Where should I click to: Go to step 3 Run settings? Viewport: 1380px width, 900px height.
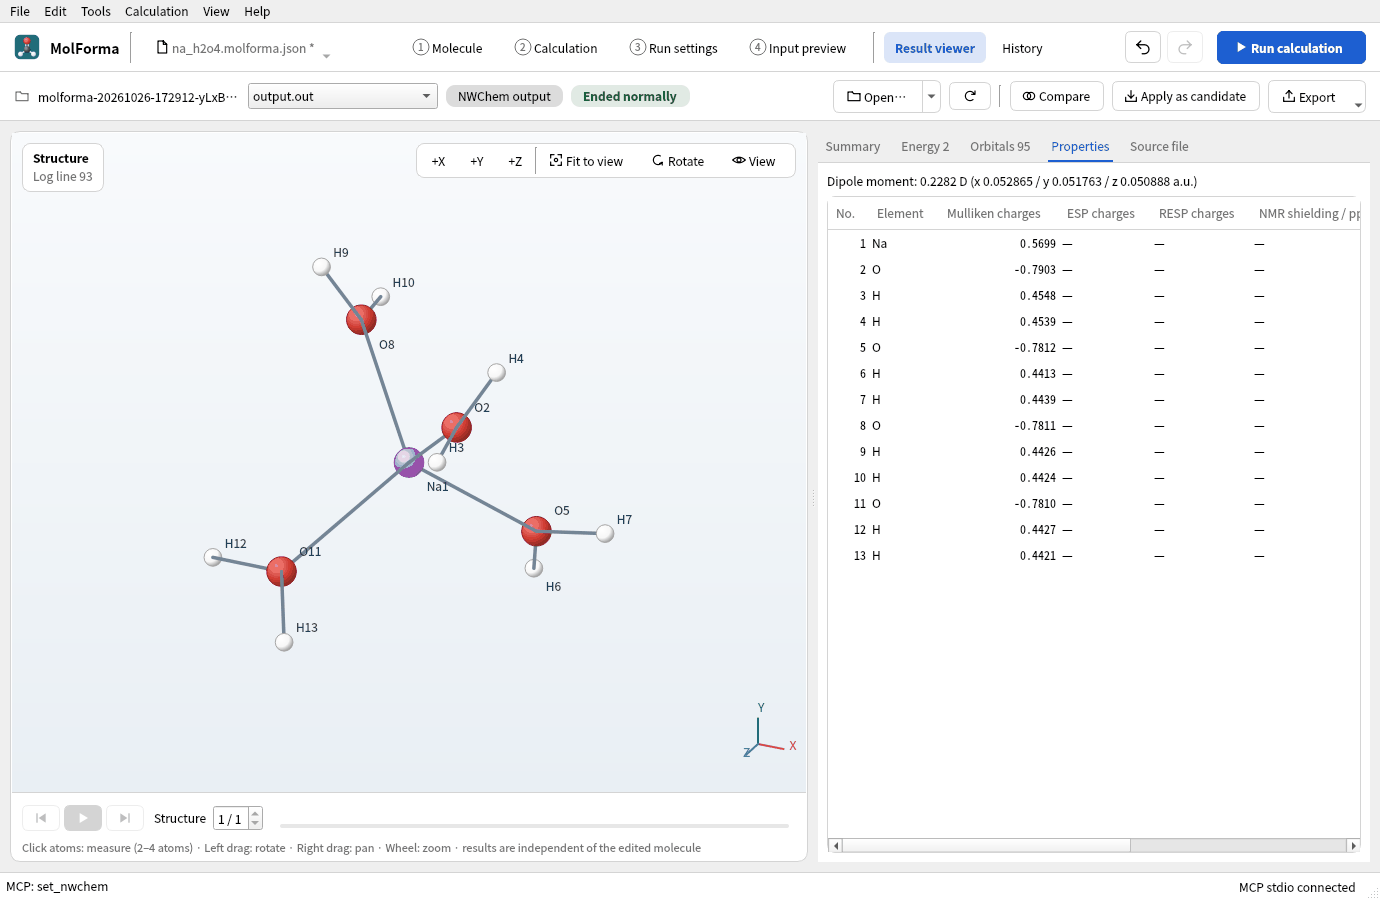[674, 48]
